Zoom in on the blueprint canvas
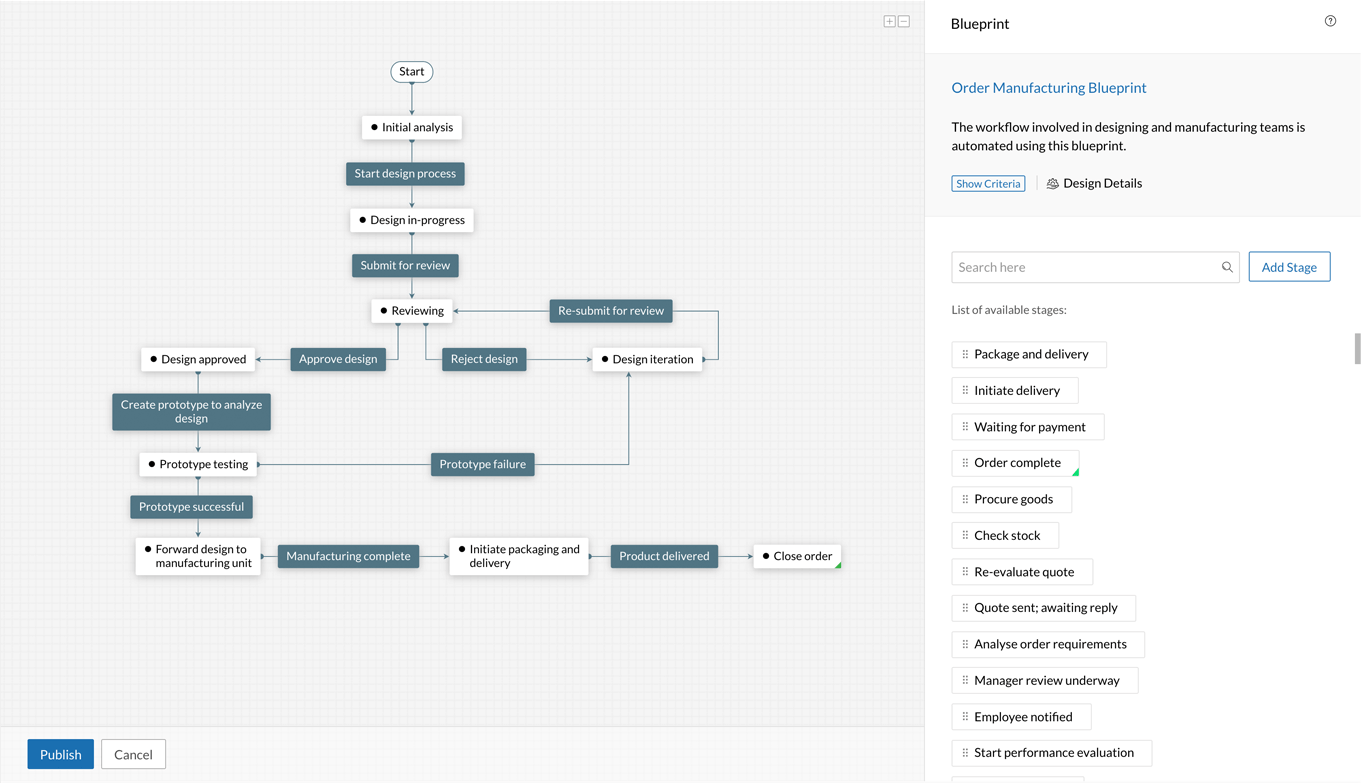This screenshot has width=1361, height=783. (888, 20)
